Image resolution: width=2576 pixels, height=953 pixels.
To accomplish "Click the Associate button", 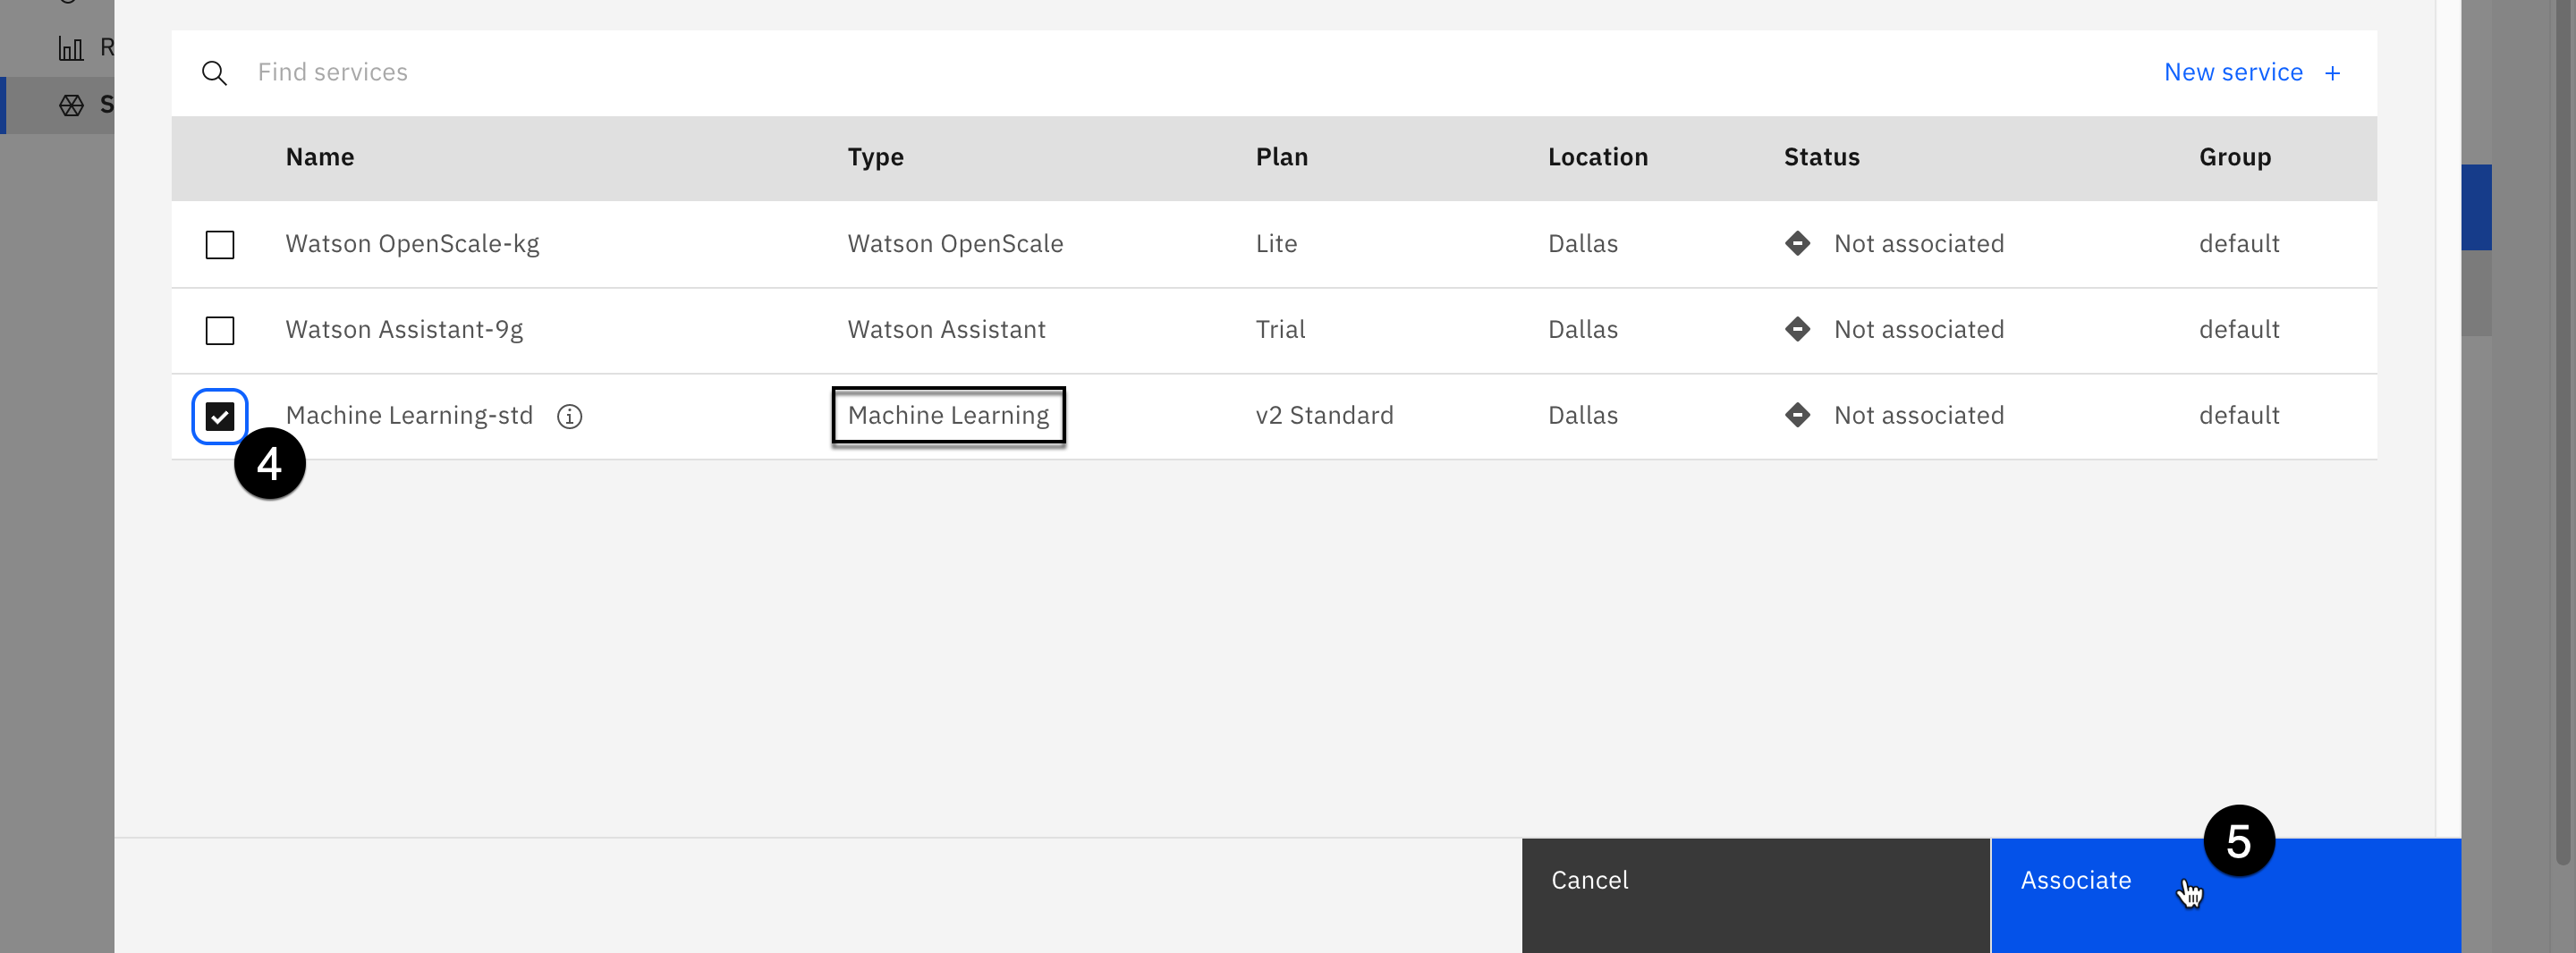I will pyautogui.click(x=2226, y=896).
